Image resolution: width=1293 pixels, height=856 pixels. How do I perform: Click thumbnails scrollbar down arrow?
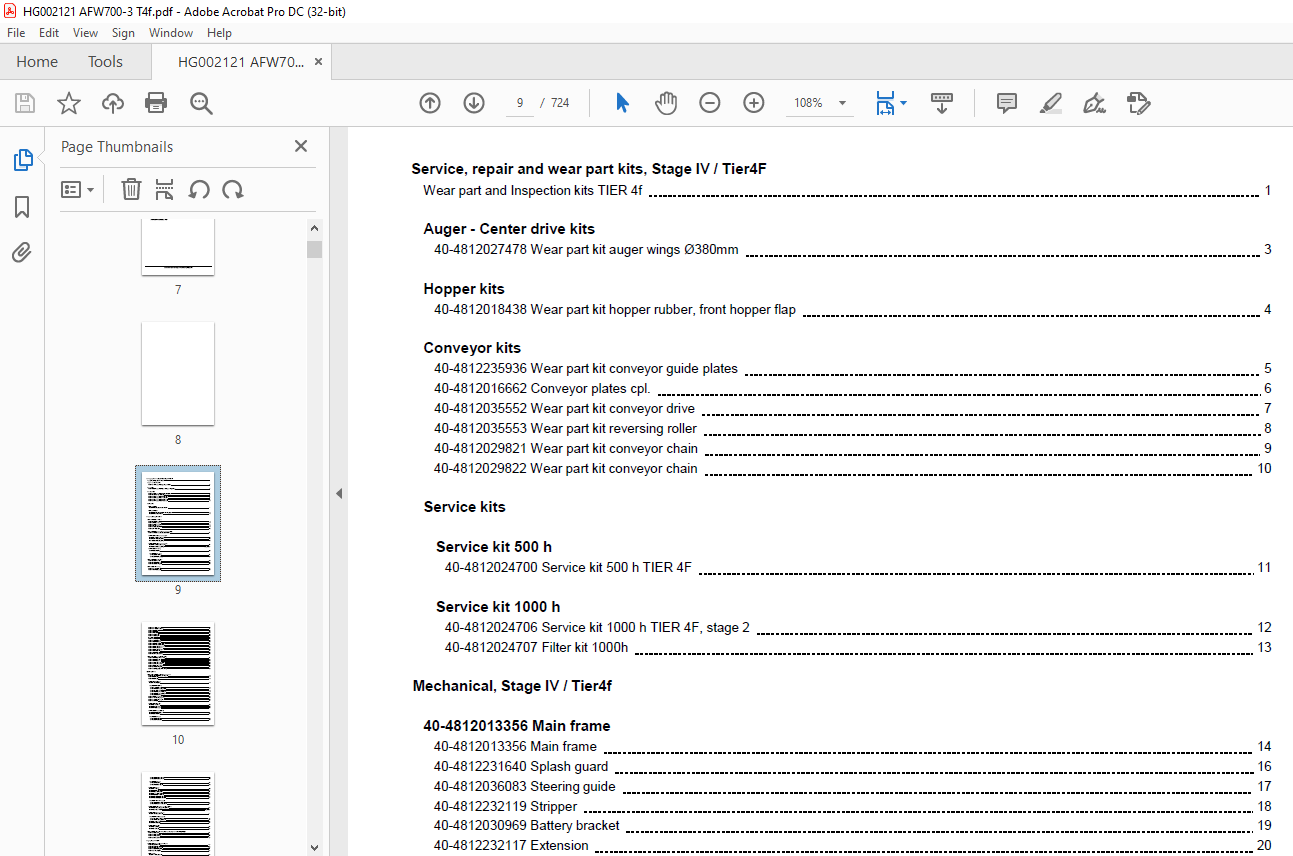pos(315,848)
